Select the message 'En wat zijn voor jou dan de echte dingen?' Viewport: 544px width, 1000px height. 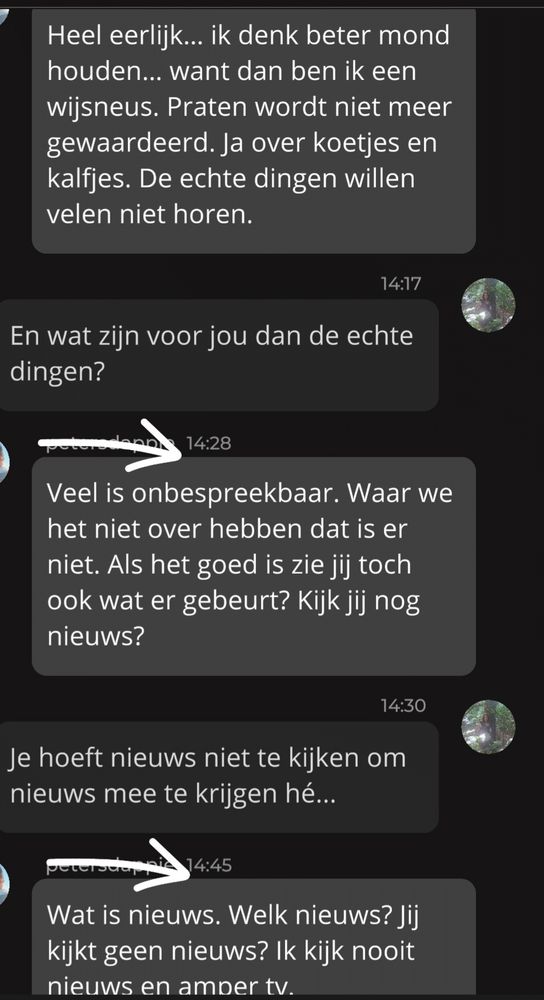coord(218,355)
